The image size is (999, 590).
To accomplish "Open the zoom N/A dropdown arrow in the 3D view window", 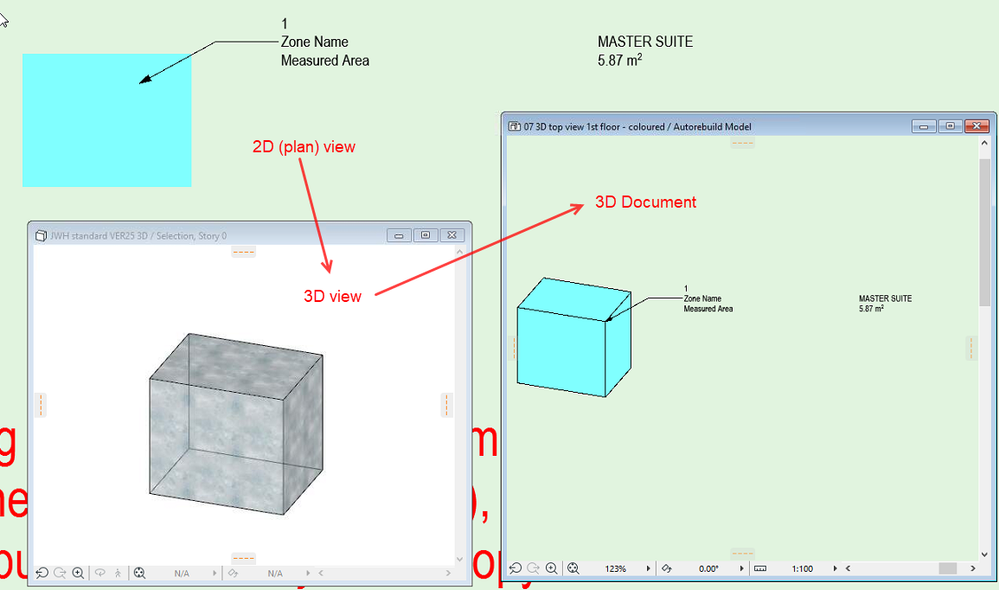I will (214, 573).
